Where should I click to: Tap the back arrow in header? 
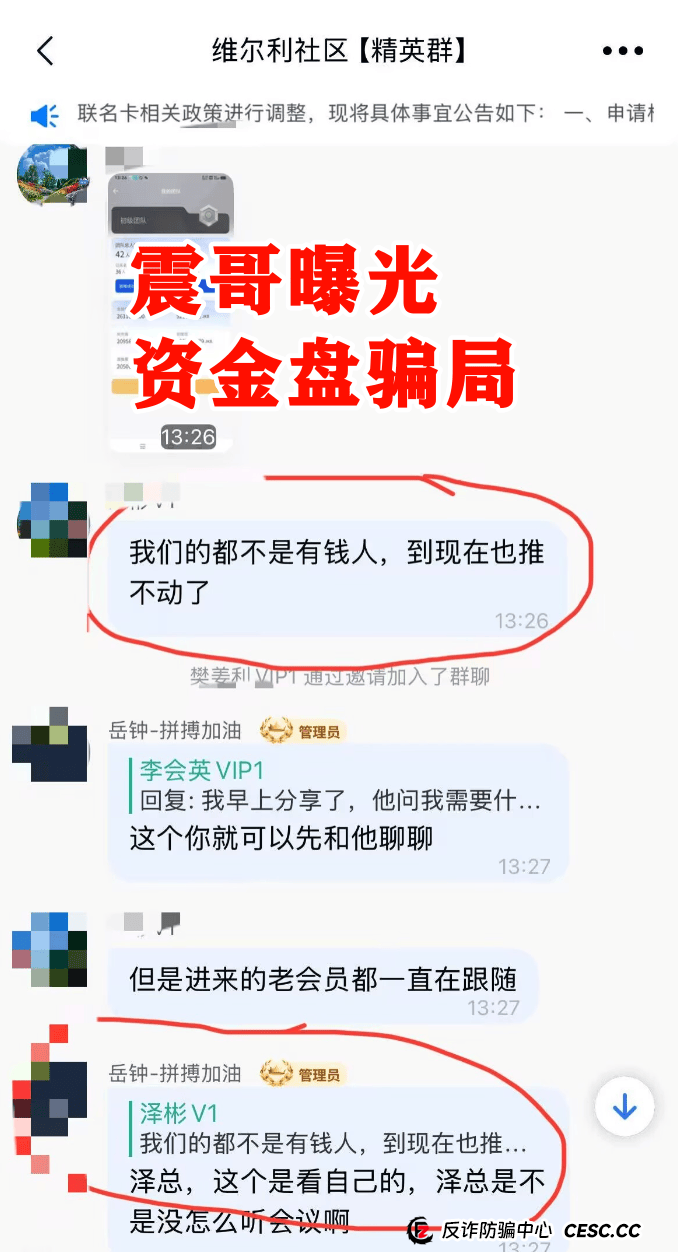(45, 51)
